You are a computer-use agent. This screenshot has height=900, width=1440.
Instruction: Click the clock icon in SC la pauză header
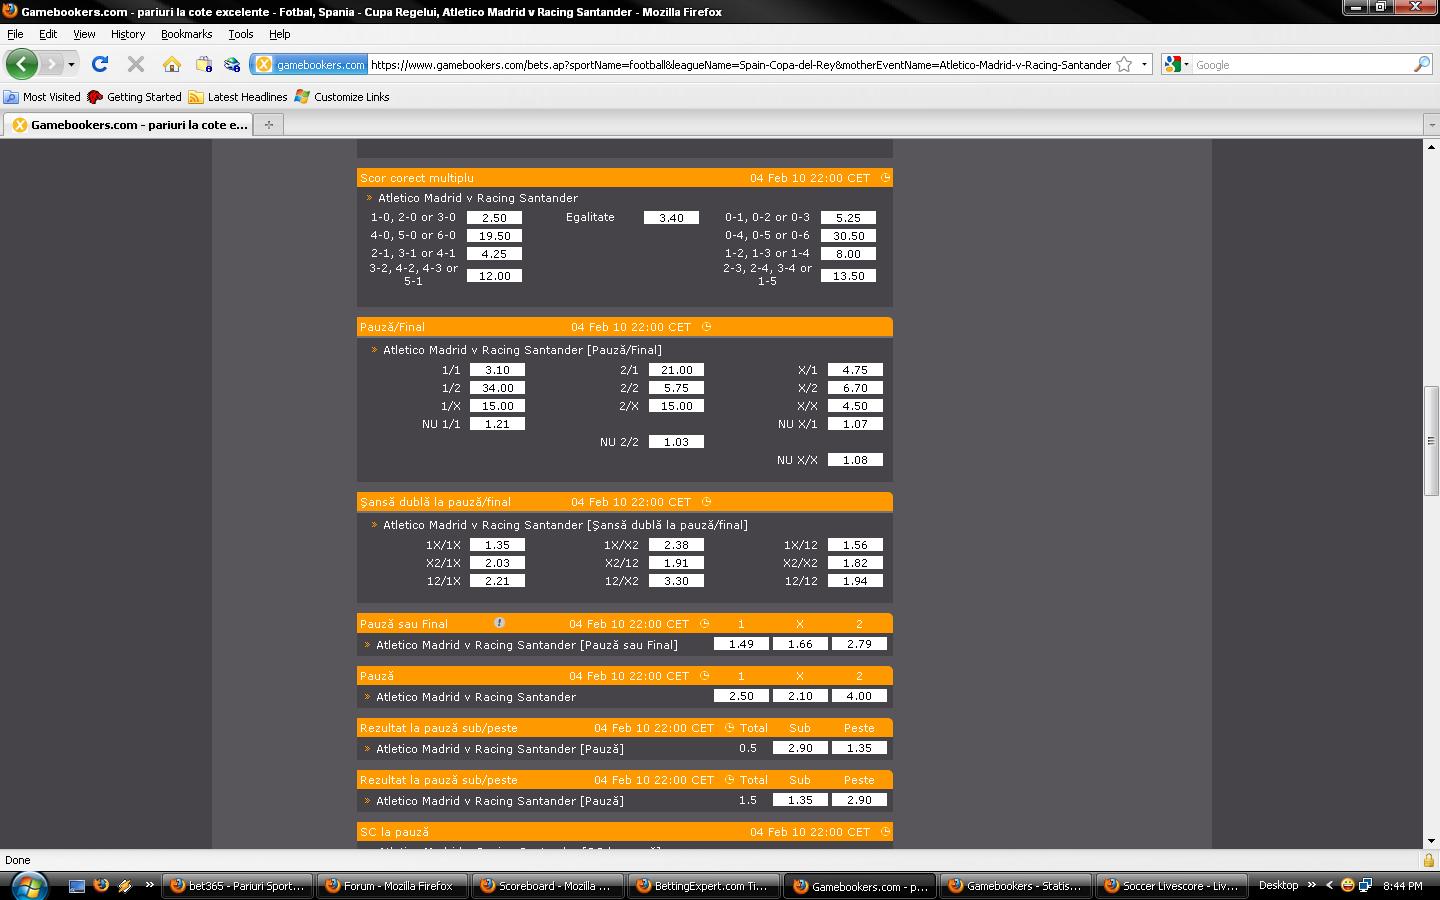pyautogui.click(x=885, y=832)
